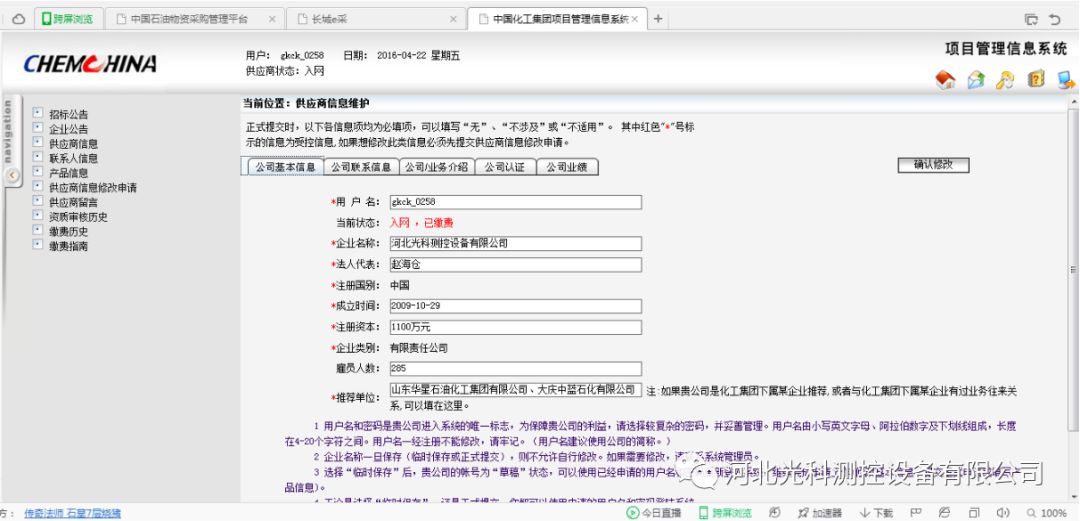Click the 成立时间 date field
This screenshot has width=1080, height=521.
[x=515, y=306]
